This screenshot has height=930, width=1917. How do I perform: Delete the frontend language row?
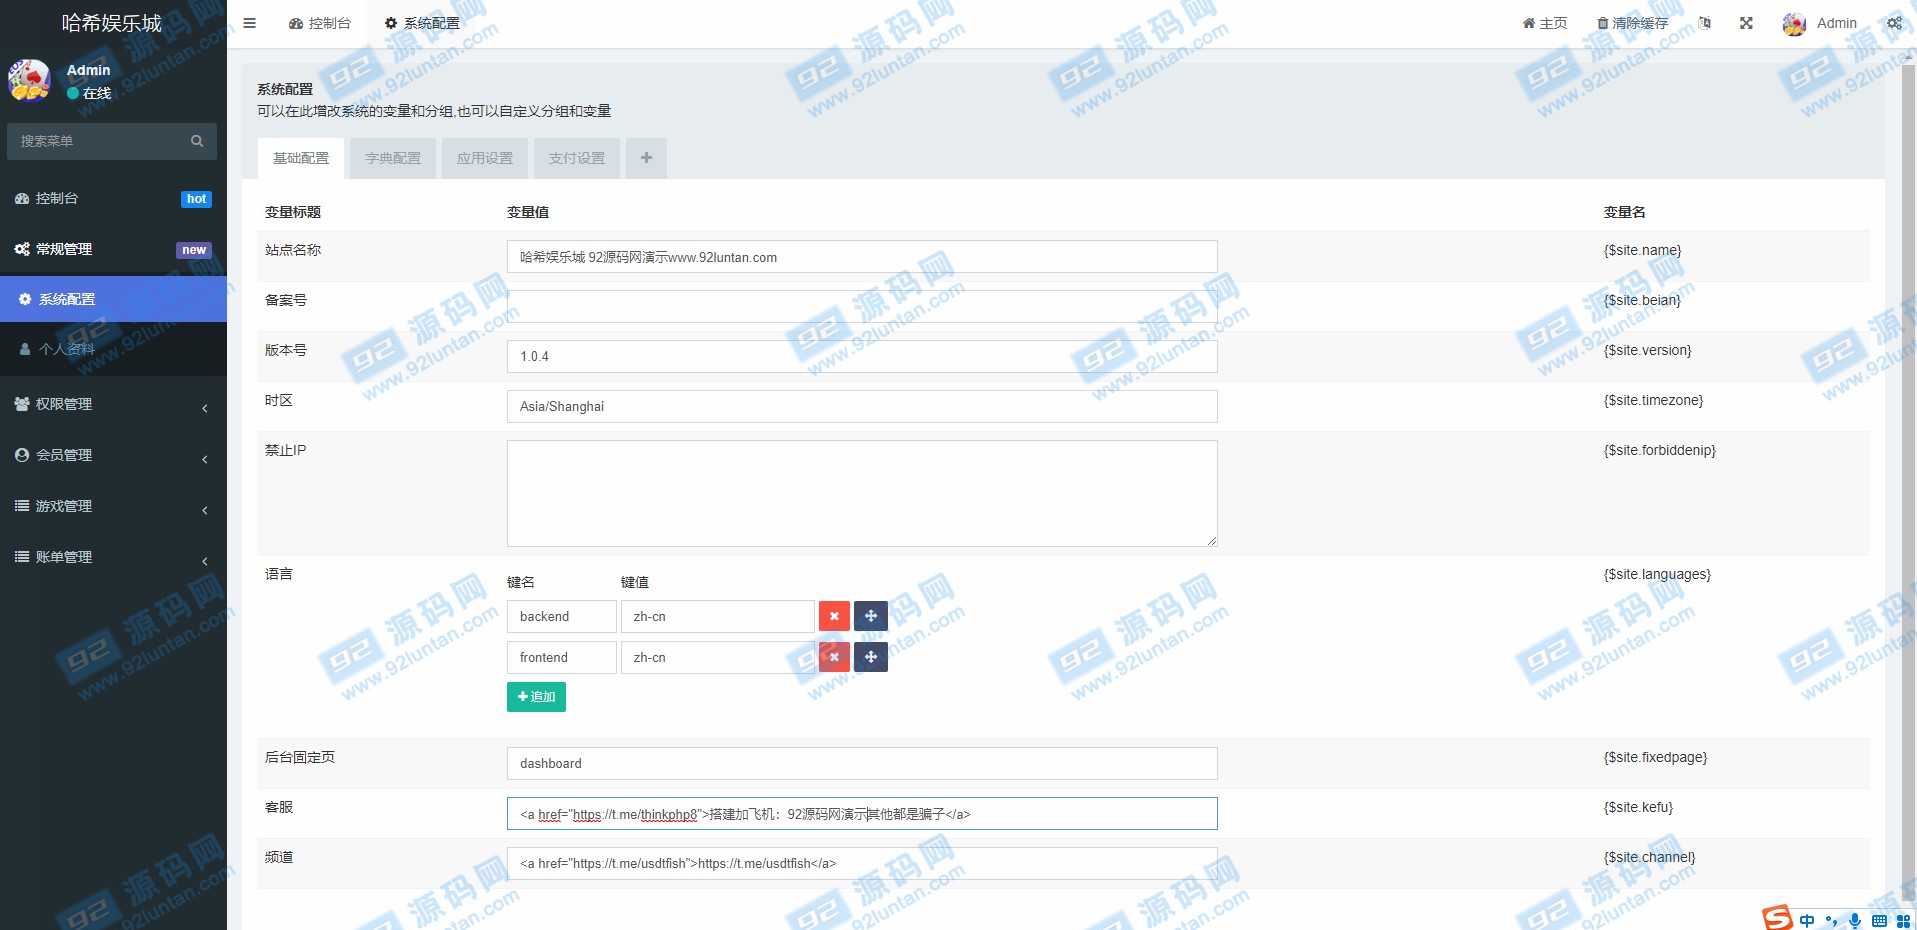tap(834, 657)
